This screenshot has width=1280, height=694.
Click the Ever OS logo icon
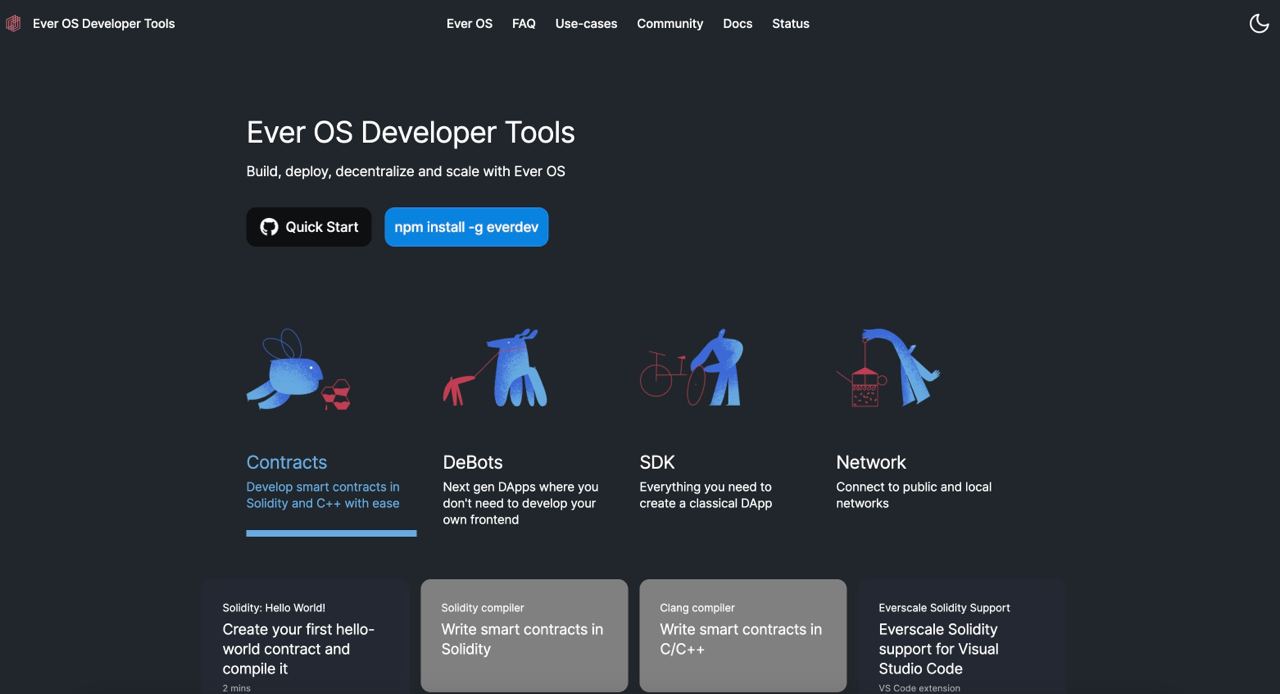coord(13,23)
